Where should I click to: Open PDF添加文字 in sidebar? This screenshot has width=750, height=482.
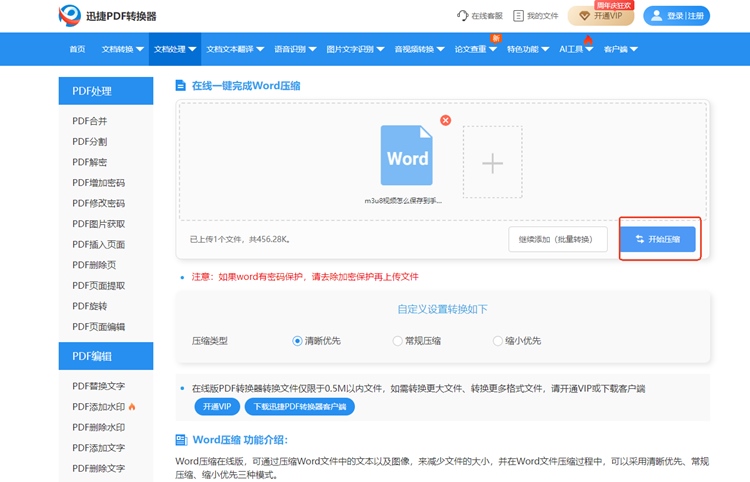99,448
